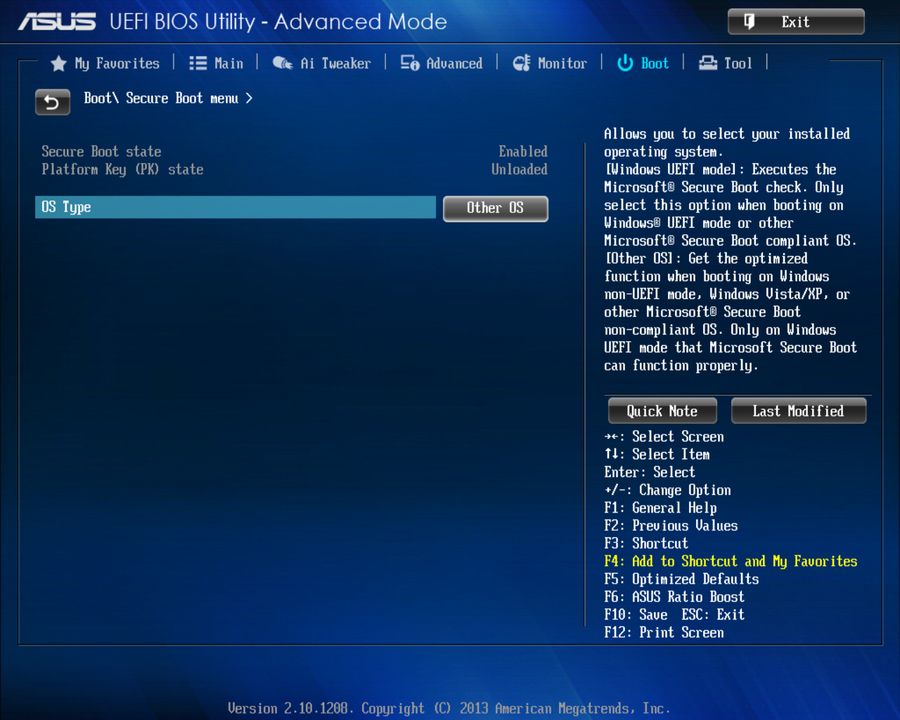Click the Last Modified button

(798, 410)
